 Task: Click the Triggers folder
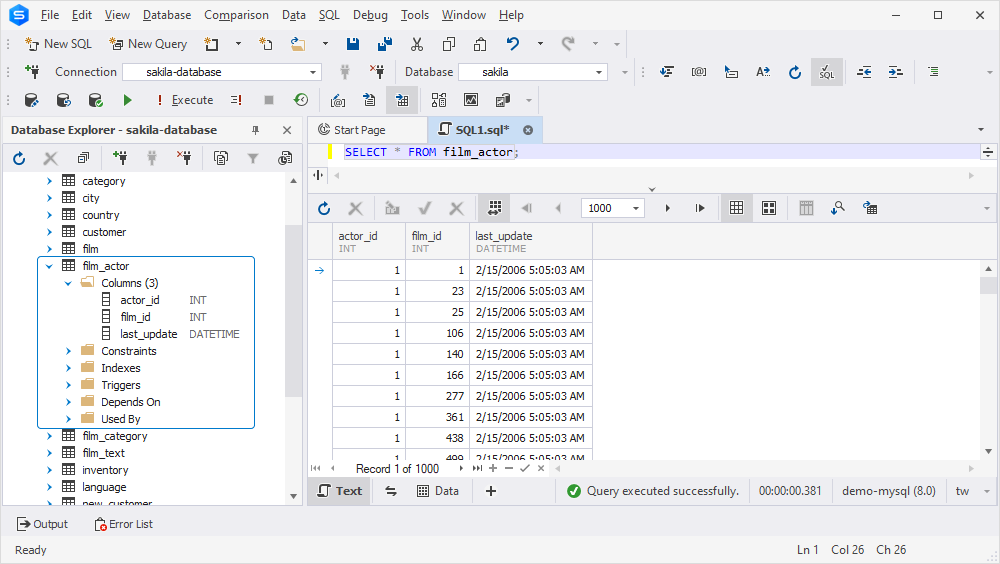tap(121, 385)
